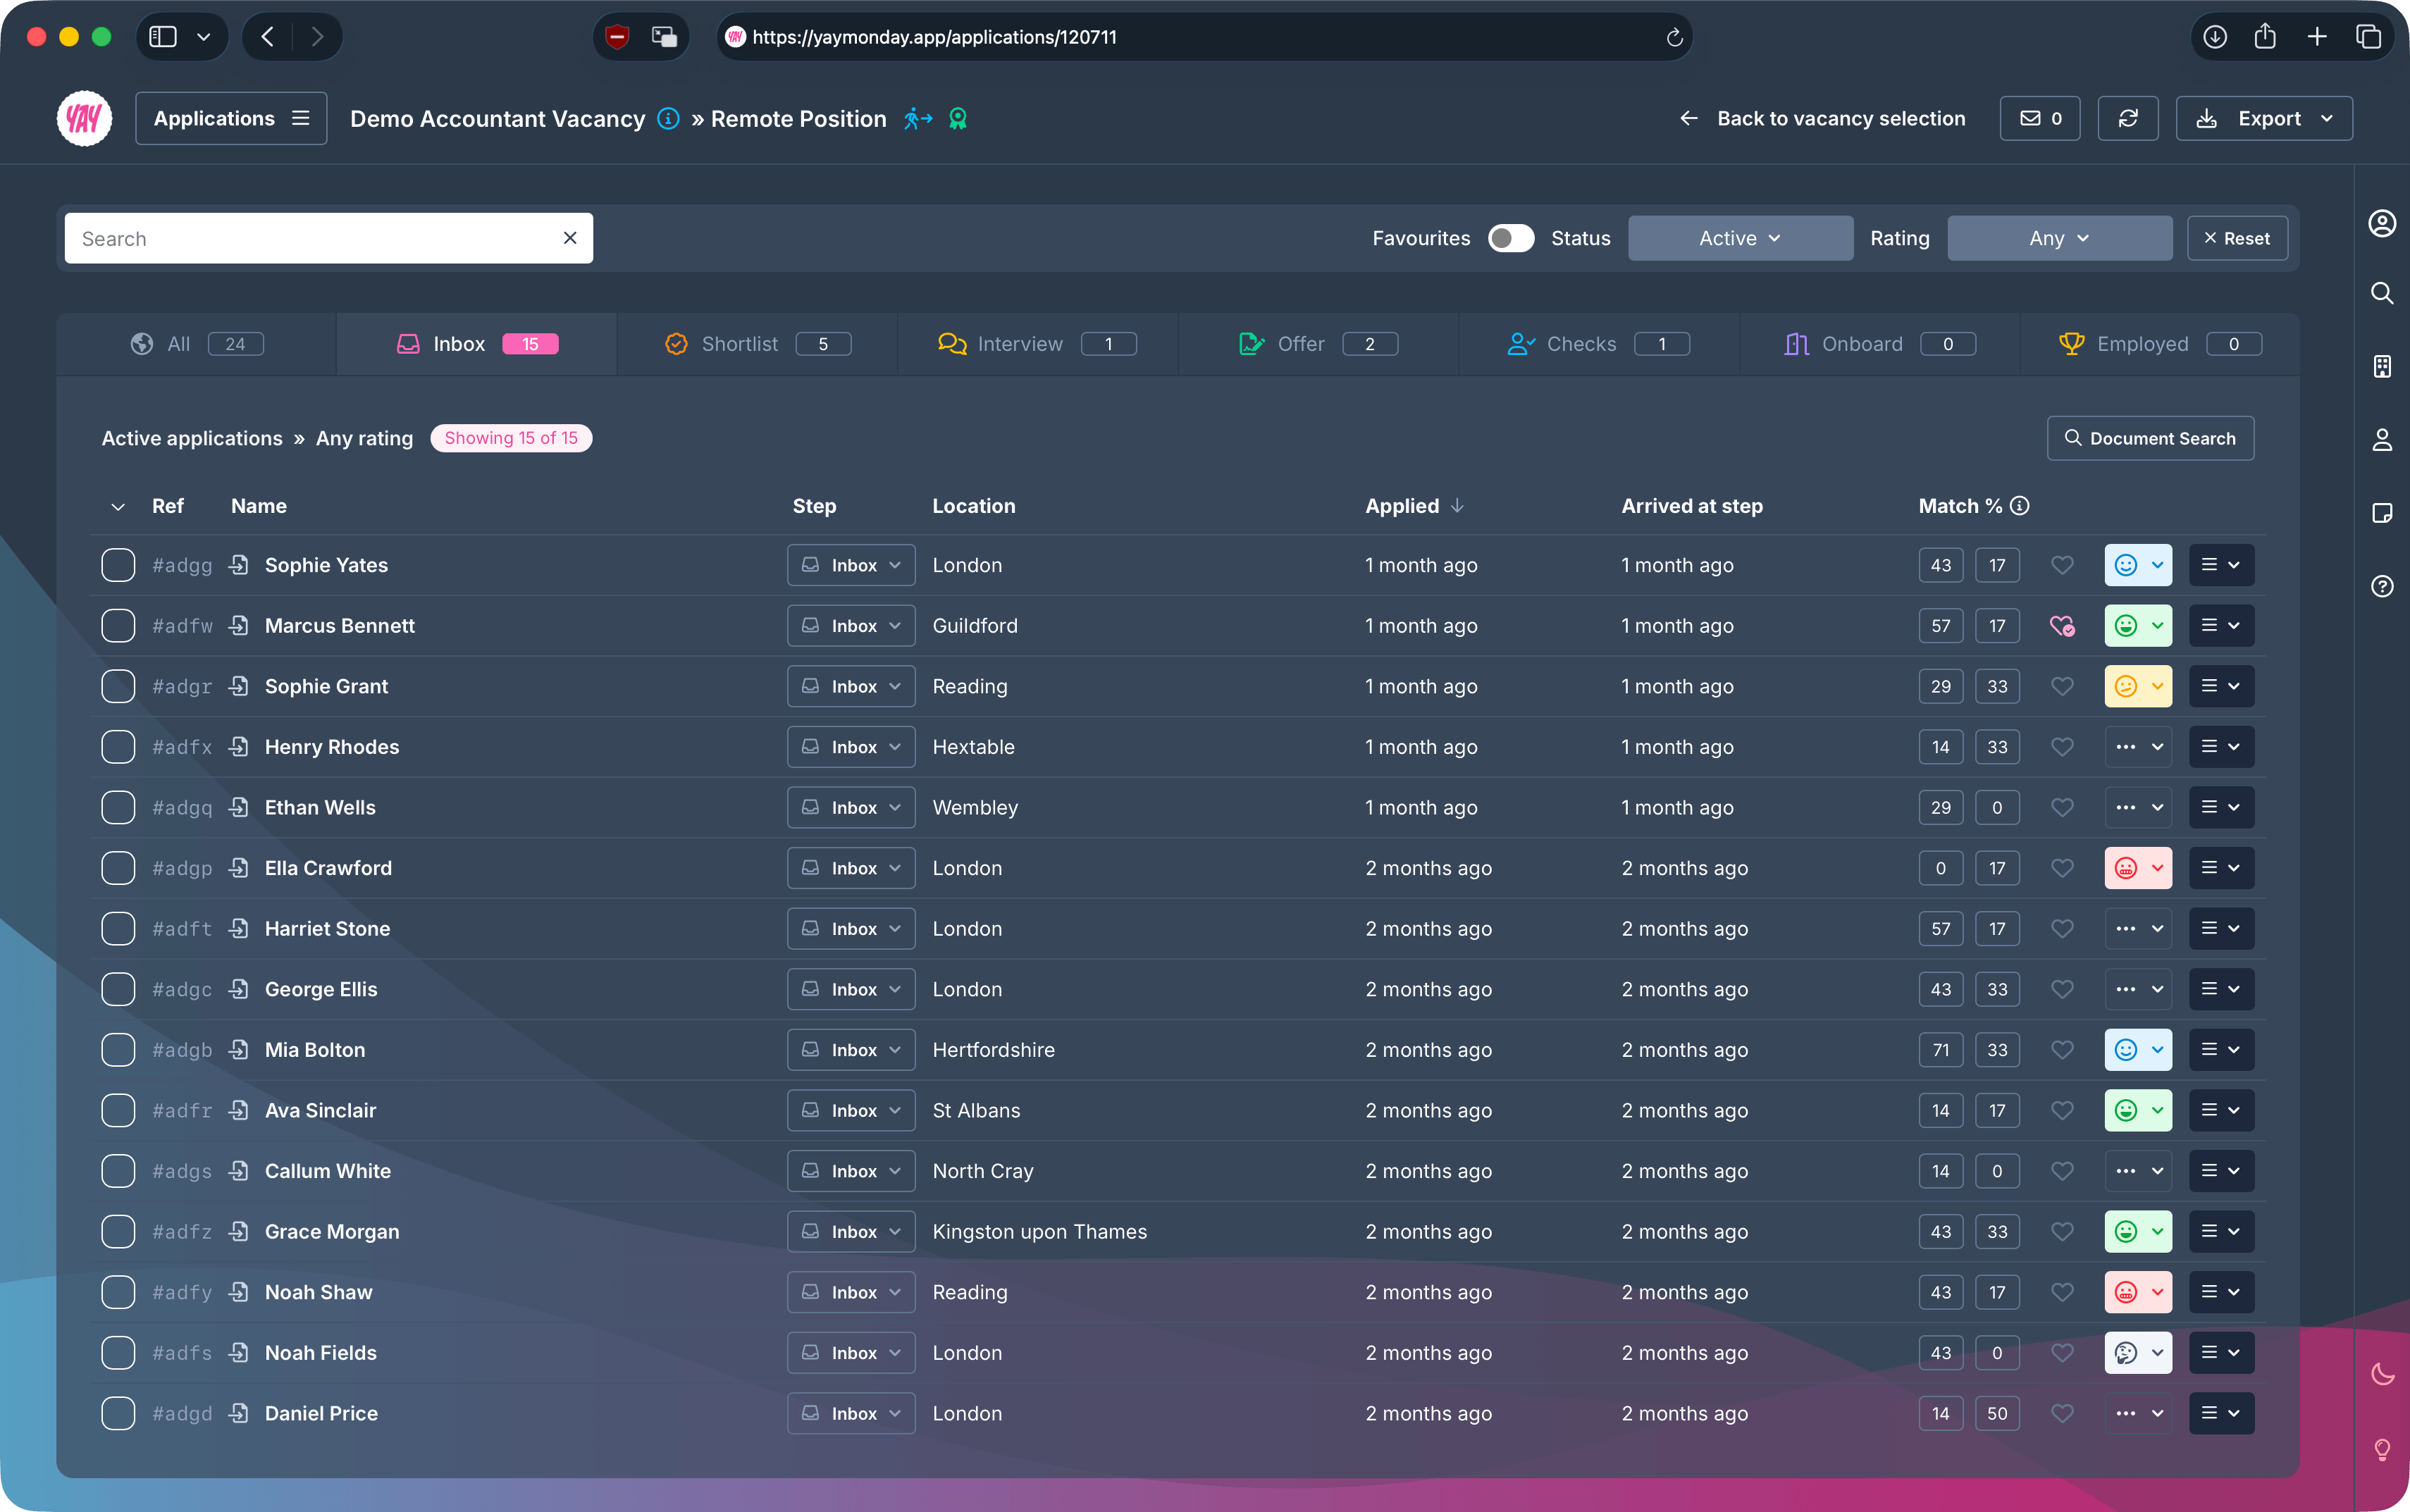Click the green award ribbon icon
Screen dimensions: 2410x1512
(958, 119)
